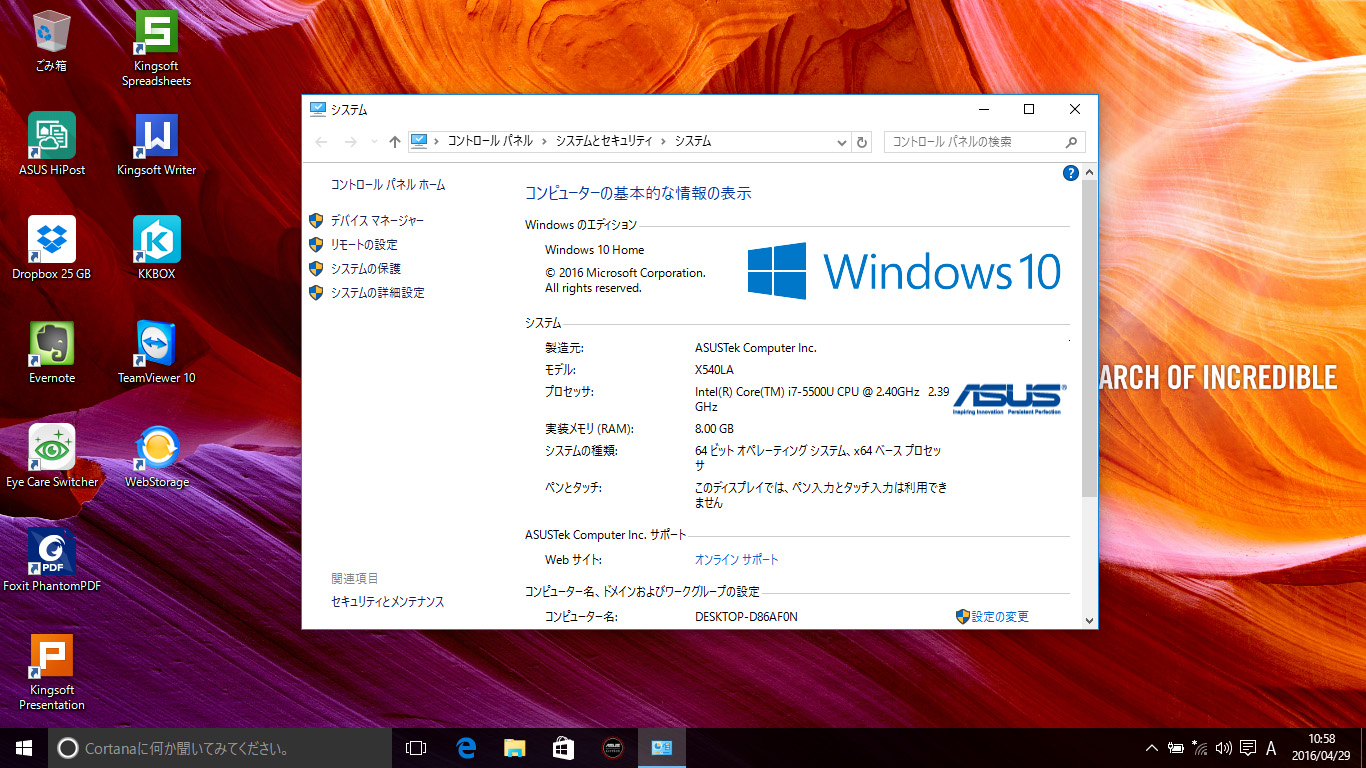Click the scrollbar down arrow
Viewport: 1366px width, 768px height.
[1090, 620]
